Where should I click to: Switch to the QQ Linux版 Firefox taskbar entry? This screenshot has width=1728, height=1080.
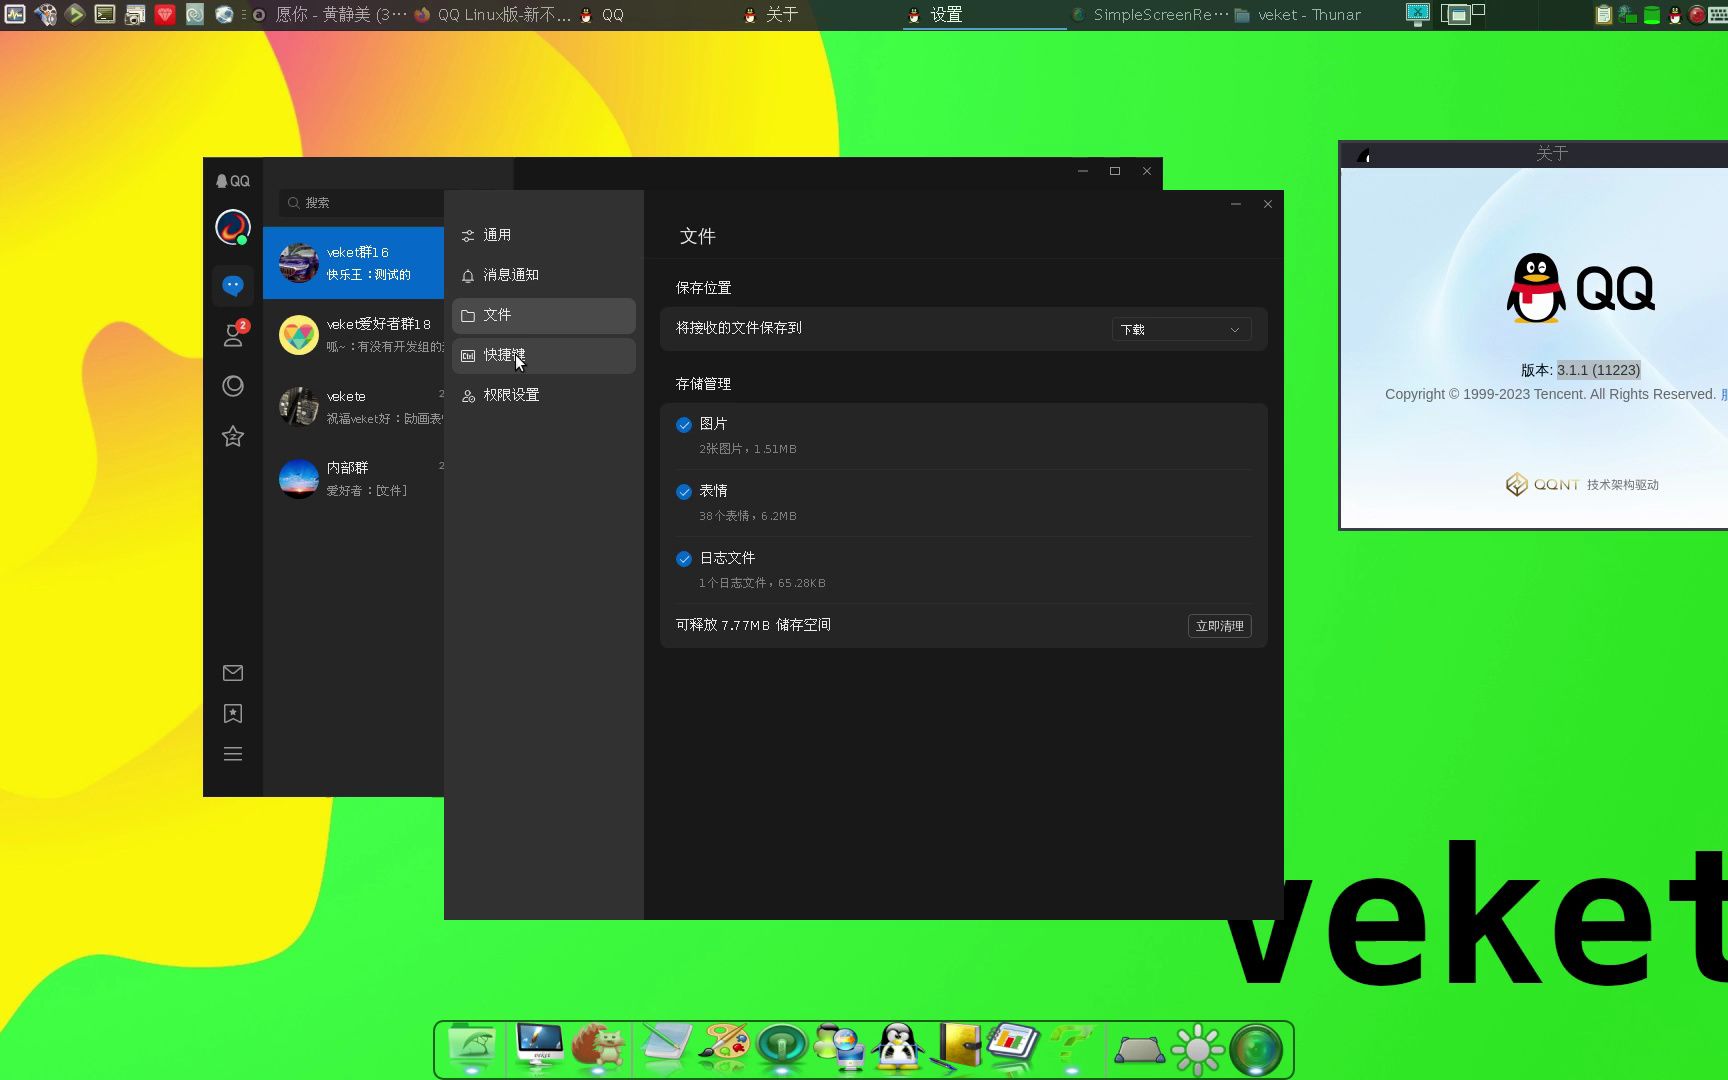[x=492, y=15]
